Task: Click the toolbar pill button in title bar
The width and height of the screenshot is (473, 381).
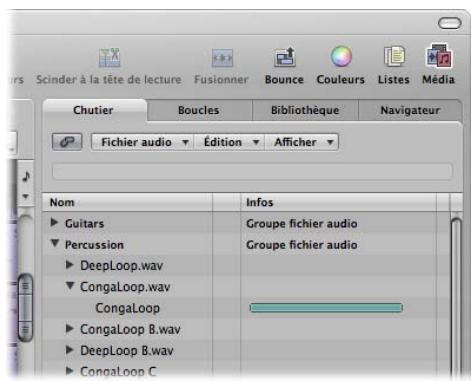Action: coord(449,23)
